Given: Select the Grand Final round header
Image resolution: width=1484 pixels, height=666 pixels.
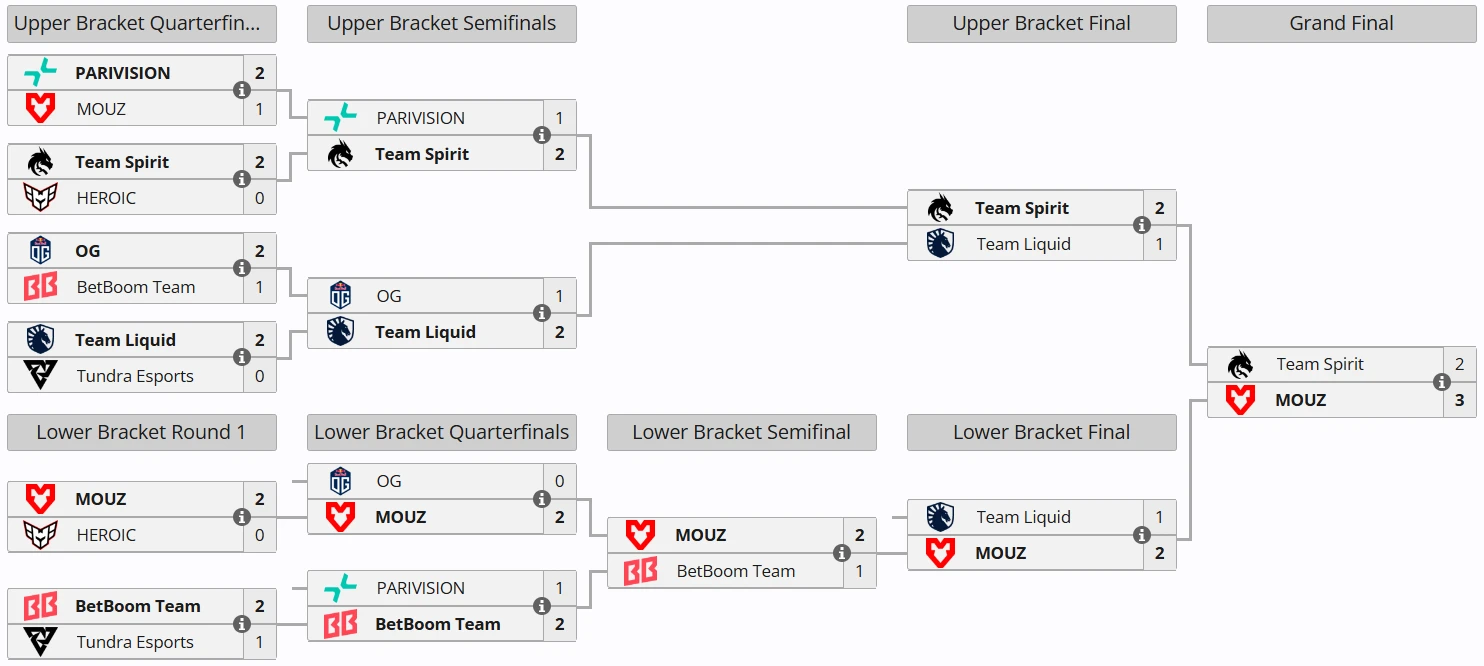Looking at the screenshot, I should point(1341,24).
